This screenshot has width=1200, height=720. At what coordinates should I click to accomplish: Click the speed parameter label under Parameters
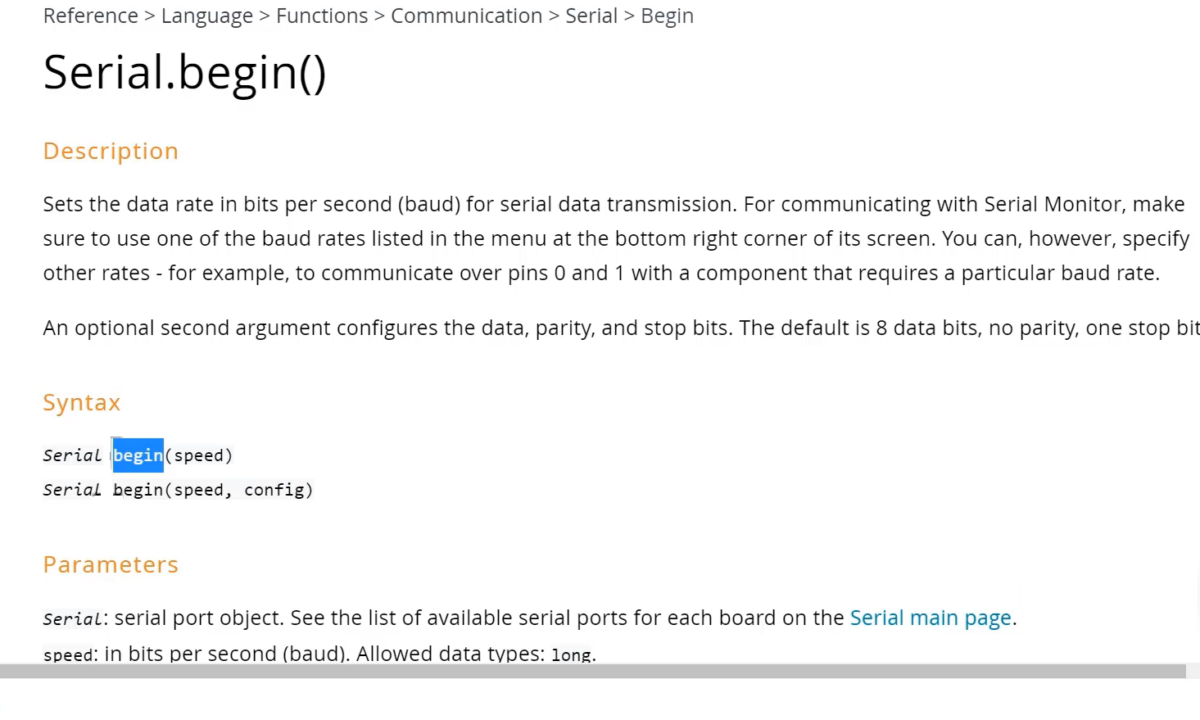pyautogui.click(x=69, y=656)
